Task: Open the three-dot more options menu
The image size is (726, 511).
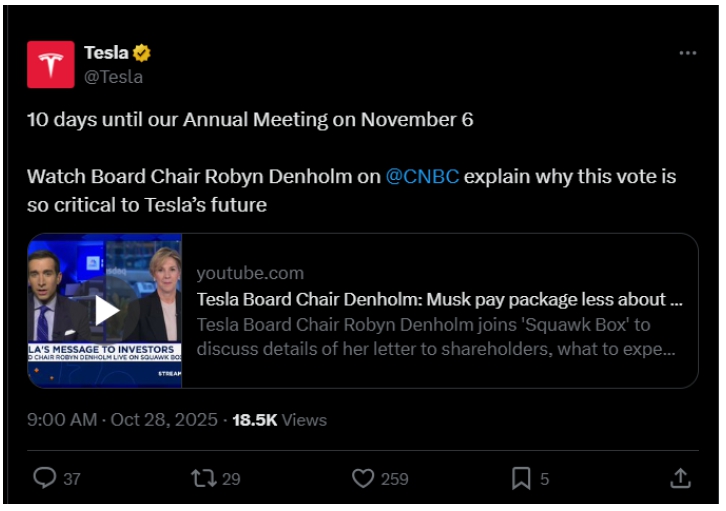Action: click(x=687, y=53)
